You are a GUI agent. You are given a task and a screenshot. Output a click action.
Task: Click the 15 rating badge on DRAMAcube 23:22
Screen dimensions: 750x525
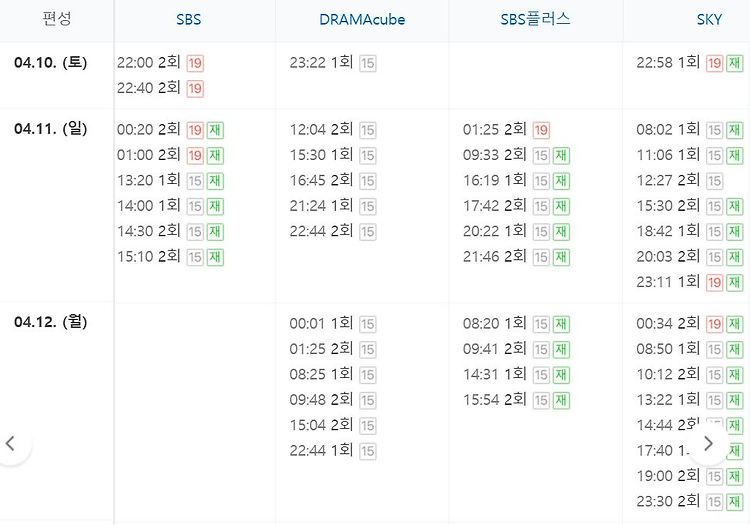tap(367, 63)
